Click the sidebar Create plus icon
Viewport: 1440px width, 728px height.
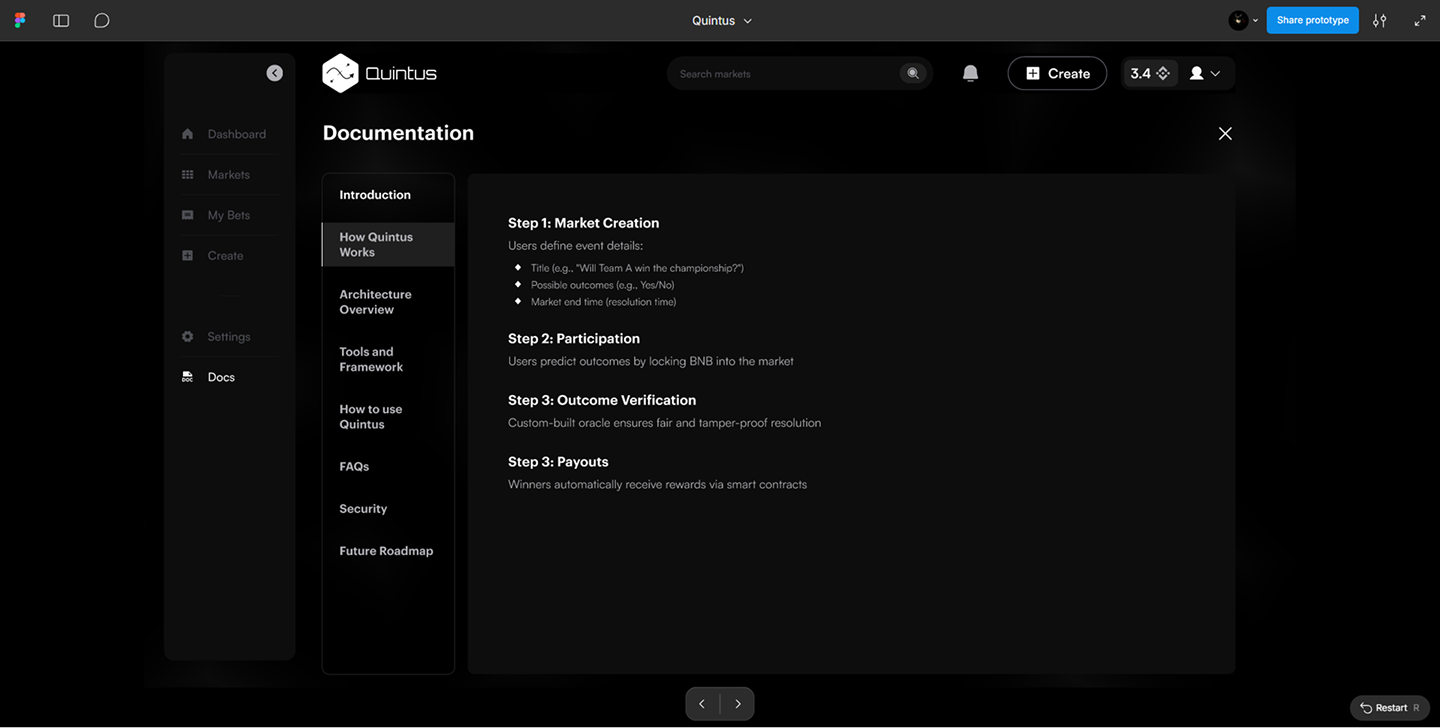[187, 256]
